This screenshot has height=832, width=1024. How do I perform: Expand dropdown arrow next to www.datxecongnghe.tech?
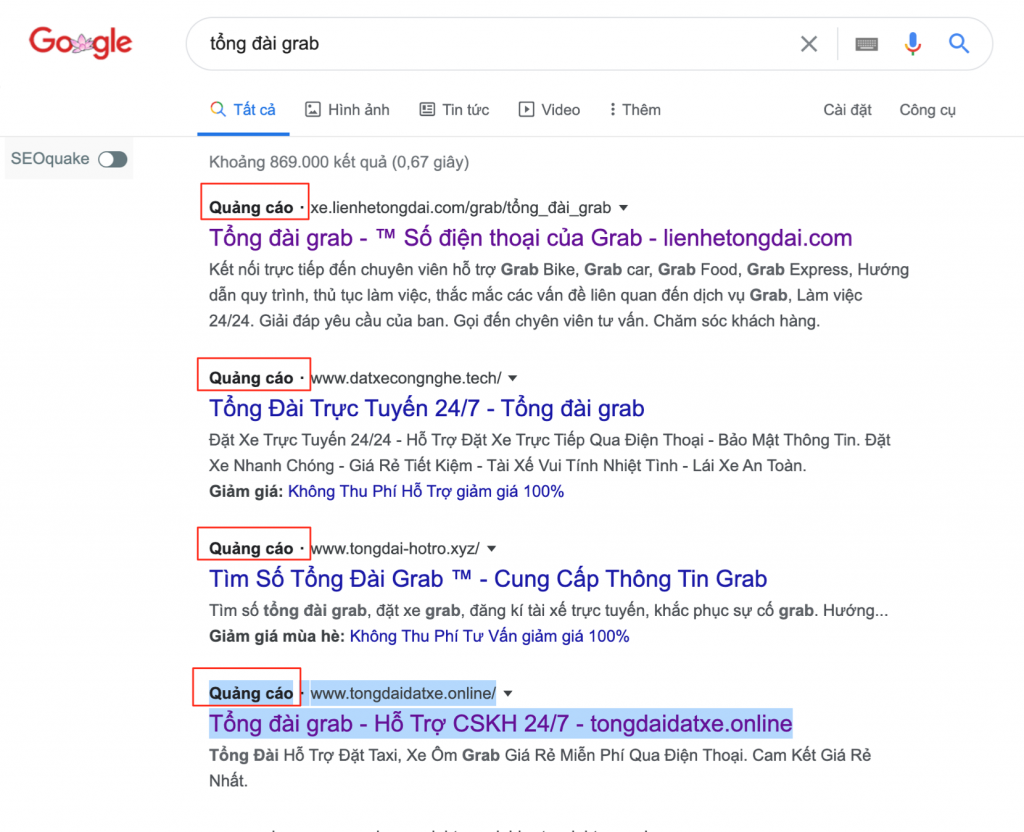tap(513, 378)
